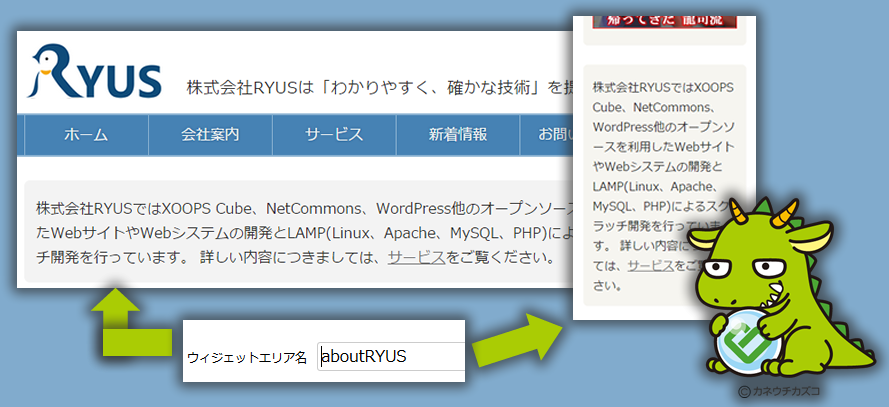
Task: Click the ウィジェットエリア名 label
Action: coord(247,358)
